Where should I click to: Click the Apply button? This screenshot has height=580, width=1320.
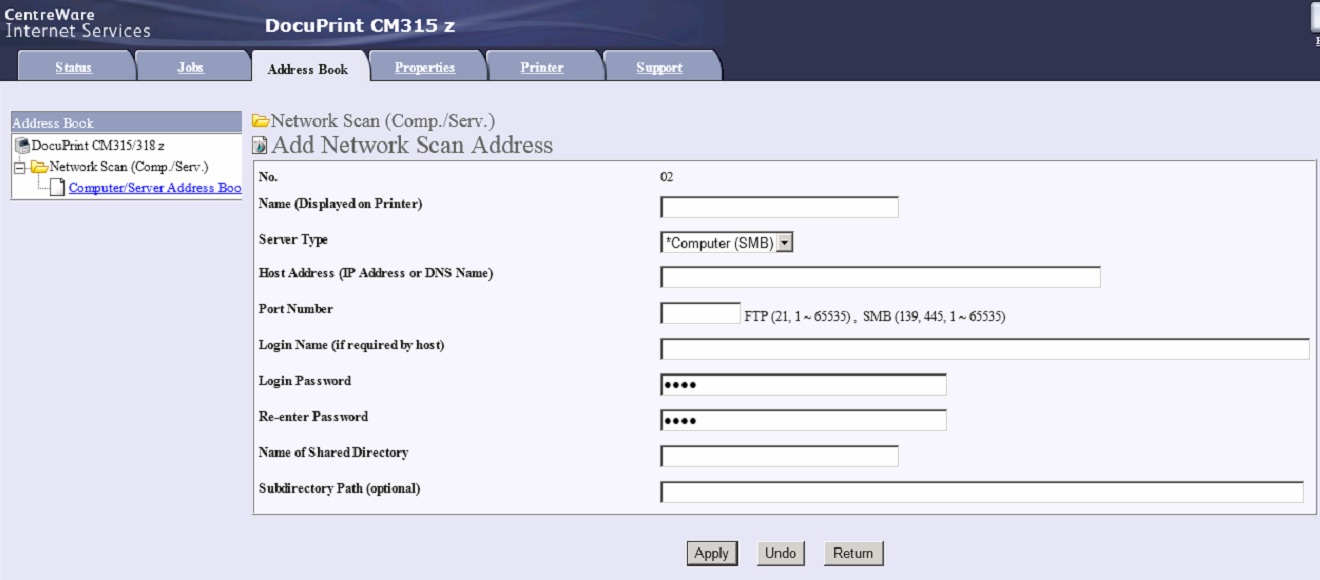coord(711,553)
